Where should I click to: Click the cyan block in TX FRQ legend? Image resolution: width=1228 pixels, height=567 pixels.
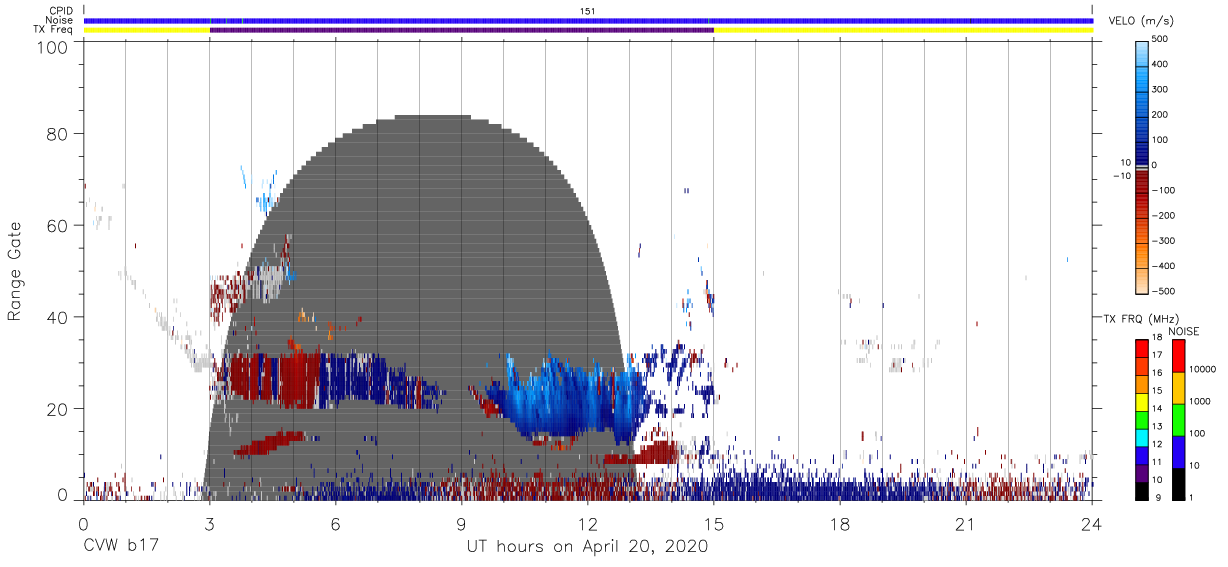pyautogui.click(x=1142, y=436)
